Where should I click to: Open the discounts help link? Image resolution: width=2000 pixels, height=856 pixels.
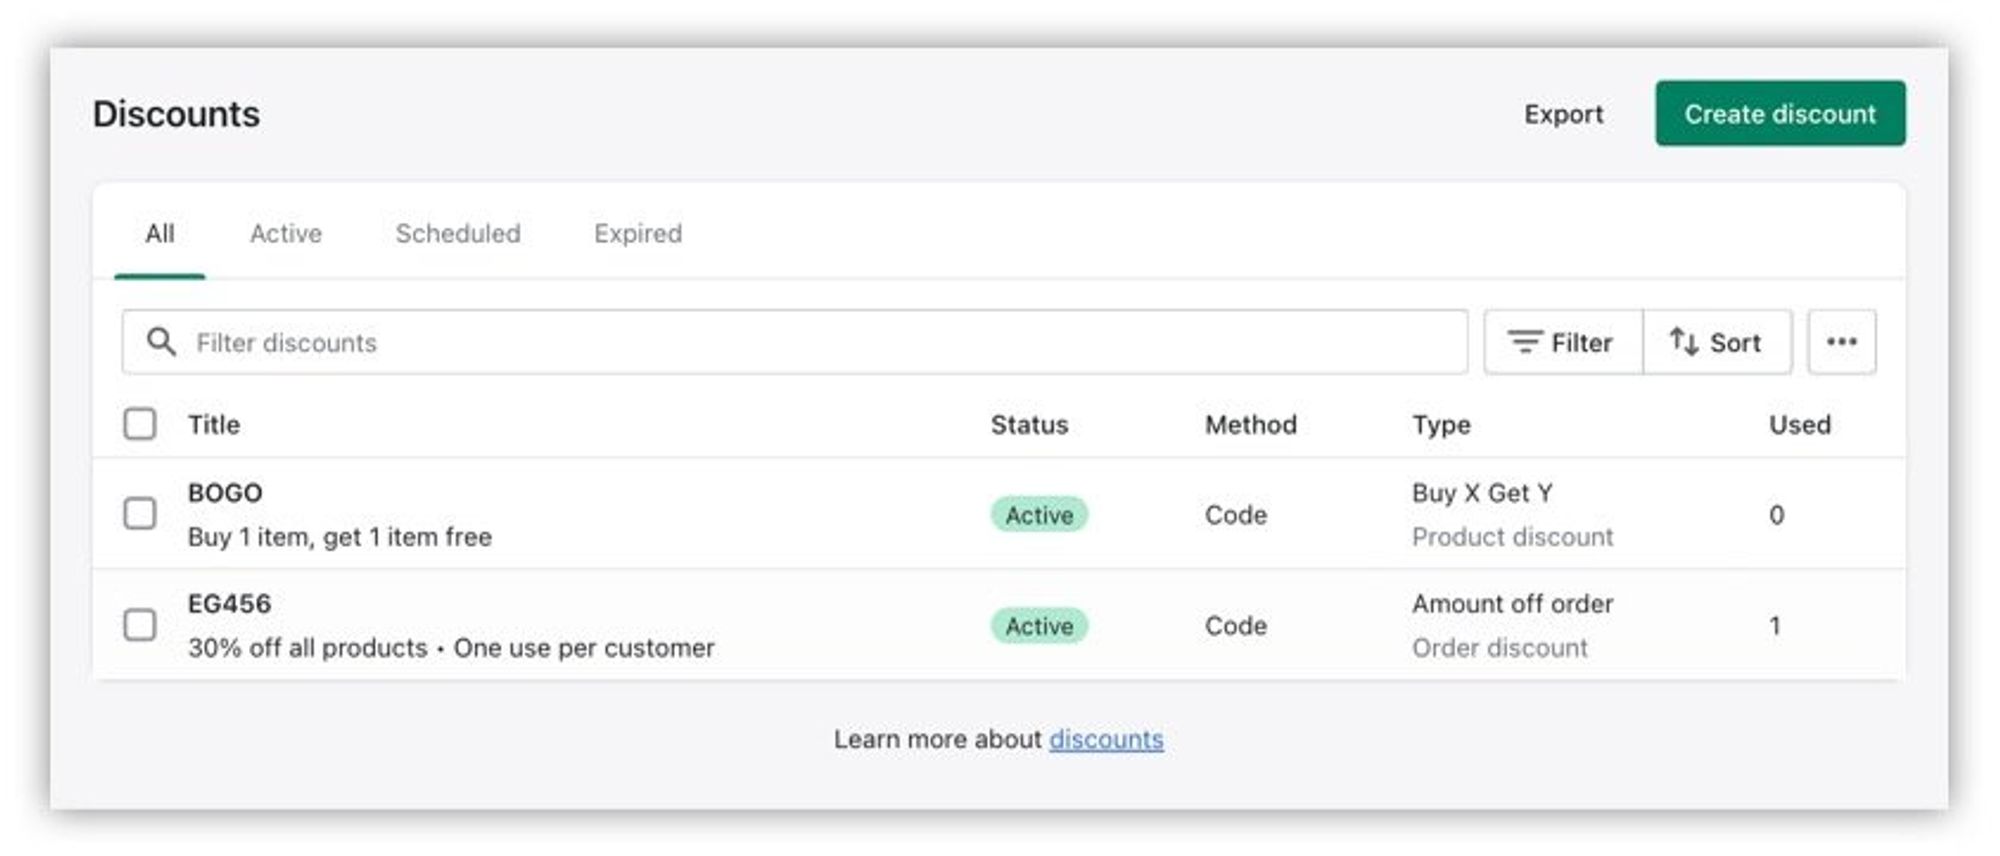[1106, 739]
